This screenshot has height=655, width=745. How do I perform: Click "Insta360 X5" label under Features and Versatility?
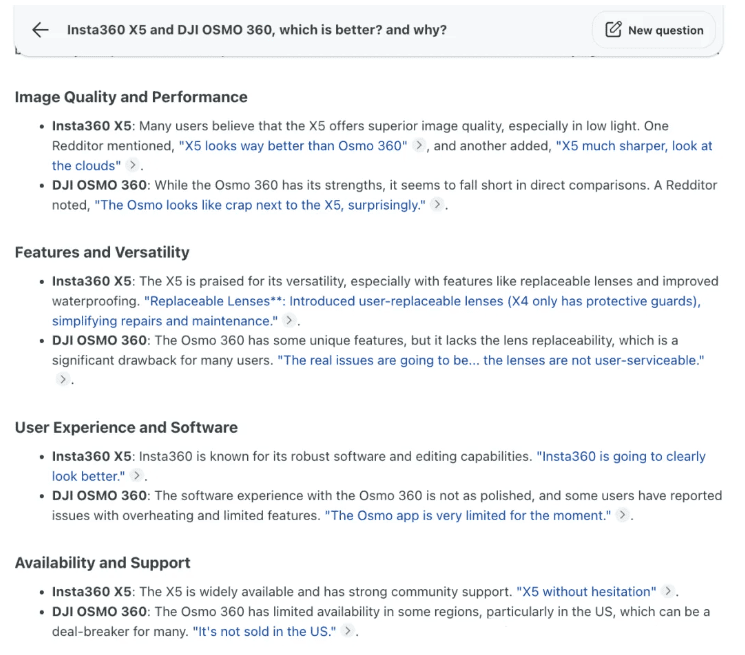coord(92,281)
